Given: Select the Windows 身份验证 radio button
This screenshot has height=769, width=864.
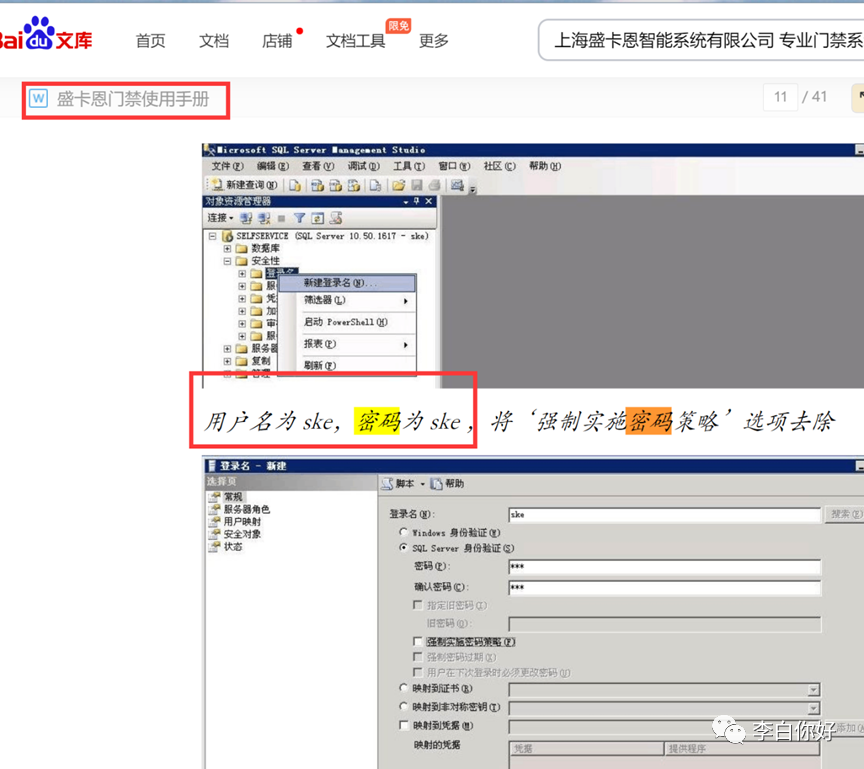Looking at the screenshot, I should [x=403, y=532].
